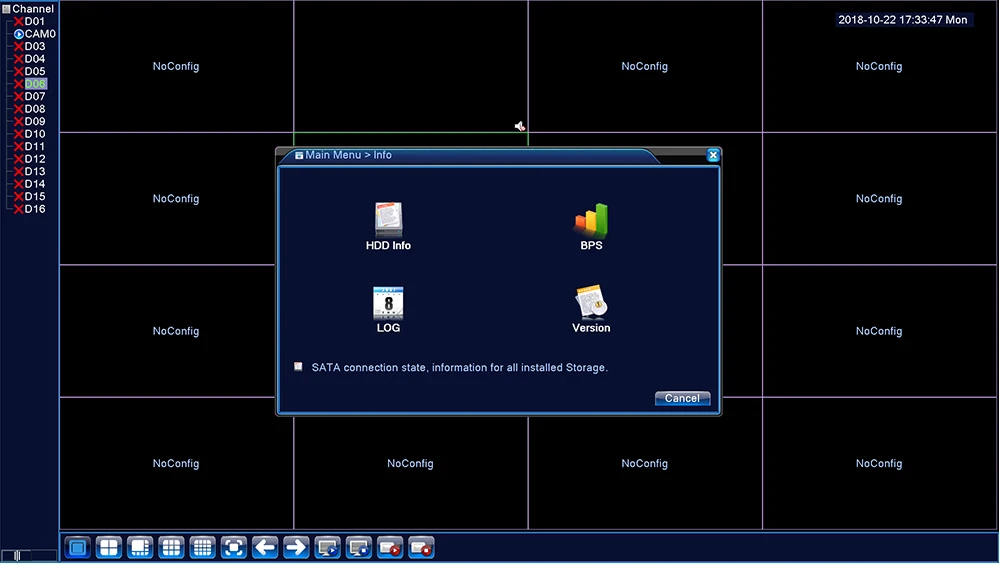Click the stop recording icon
The width and height of the screenshot is (1000, 574).
422,547
